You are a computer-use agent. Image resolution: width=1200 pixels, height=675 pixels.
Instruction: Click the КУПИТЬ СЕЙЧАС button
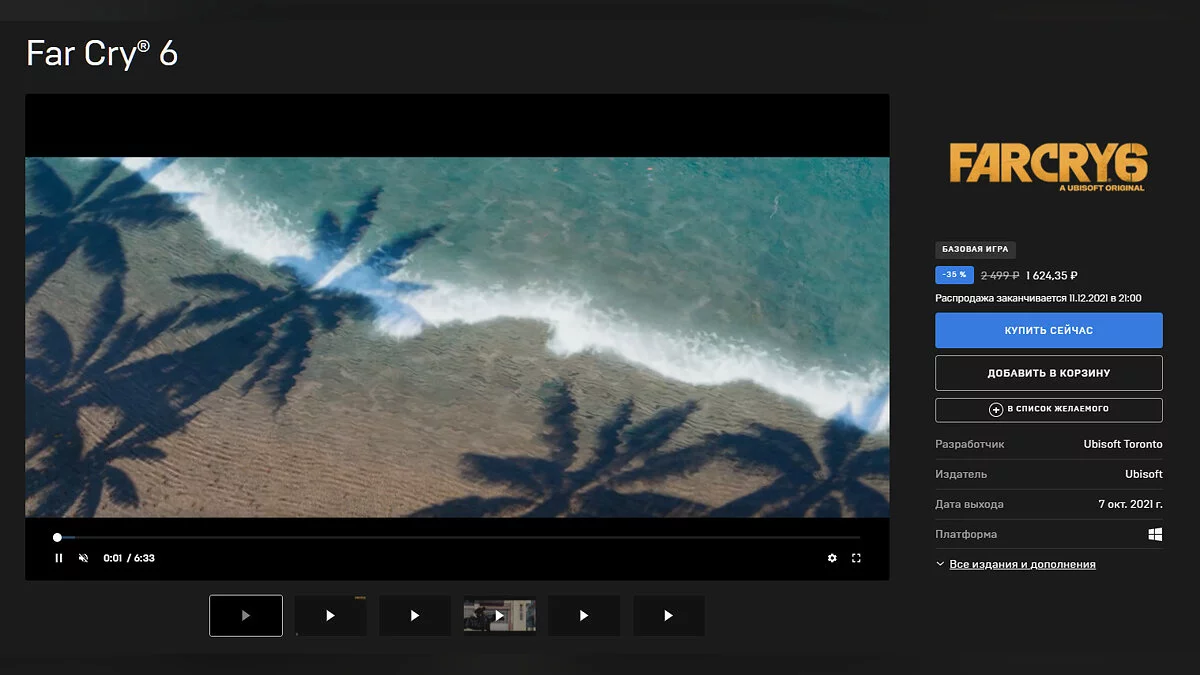(x=1049, y=330)
